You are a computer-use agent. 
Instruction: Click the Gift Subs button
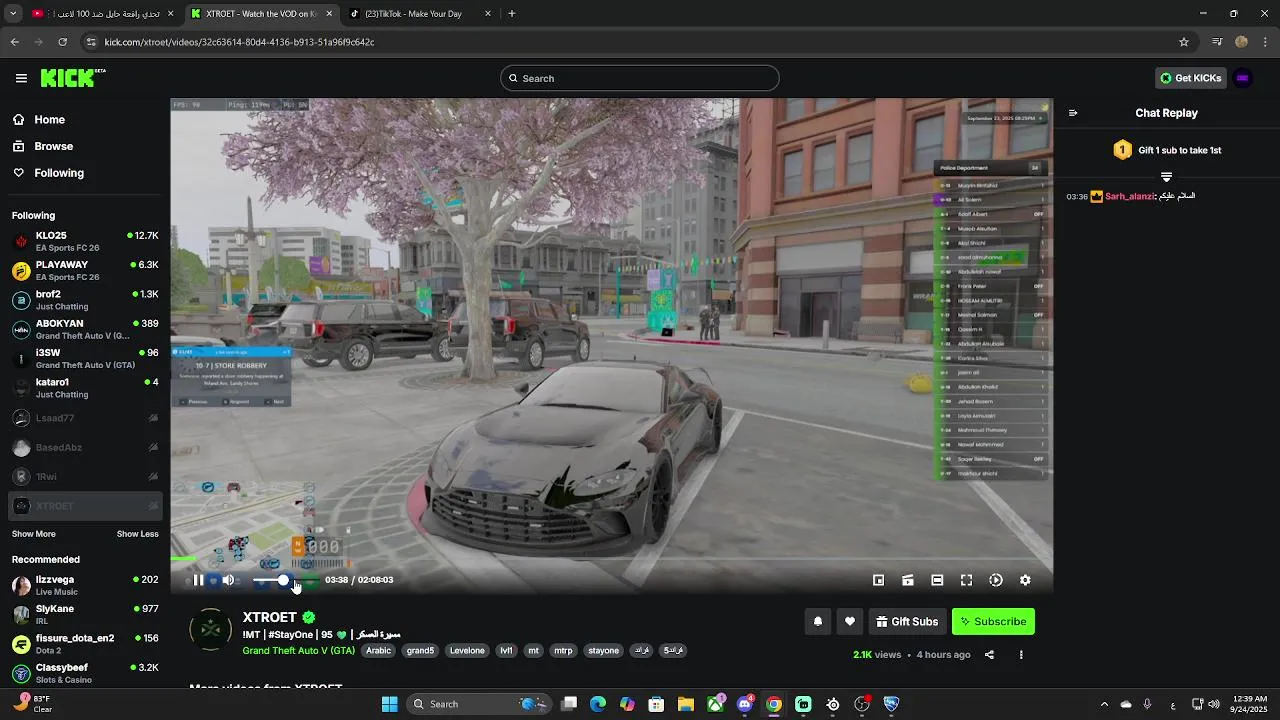coord(907,621)
